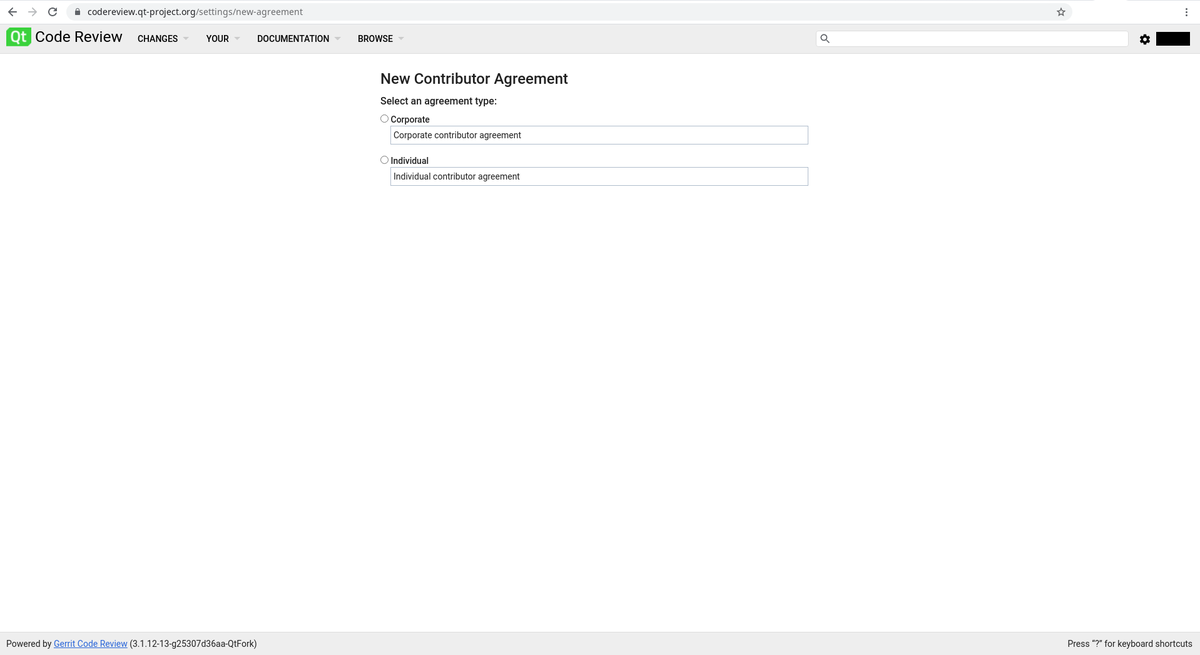
Task: Open the browser three-dot menu
Action: point(1186,12)
